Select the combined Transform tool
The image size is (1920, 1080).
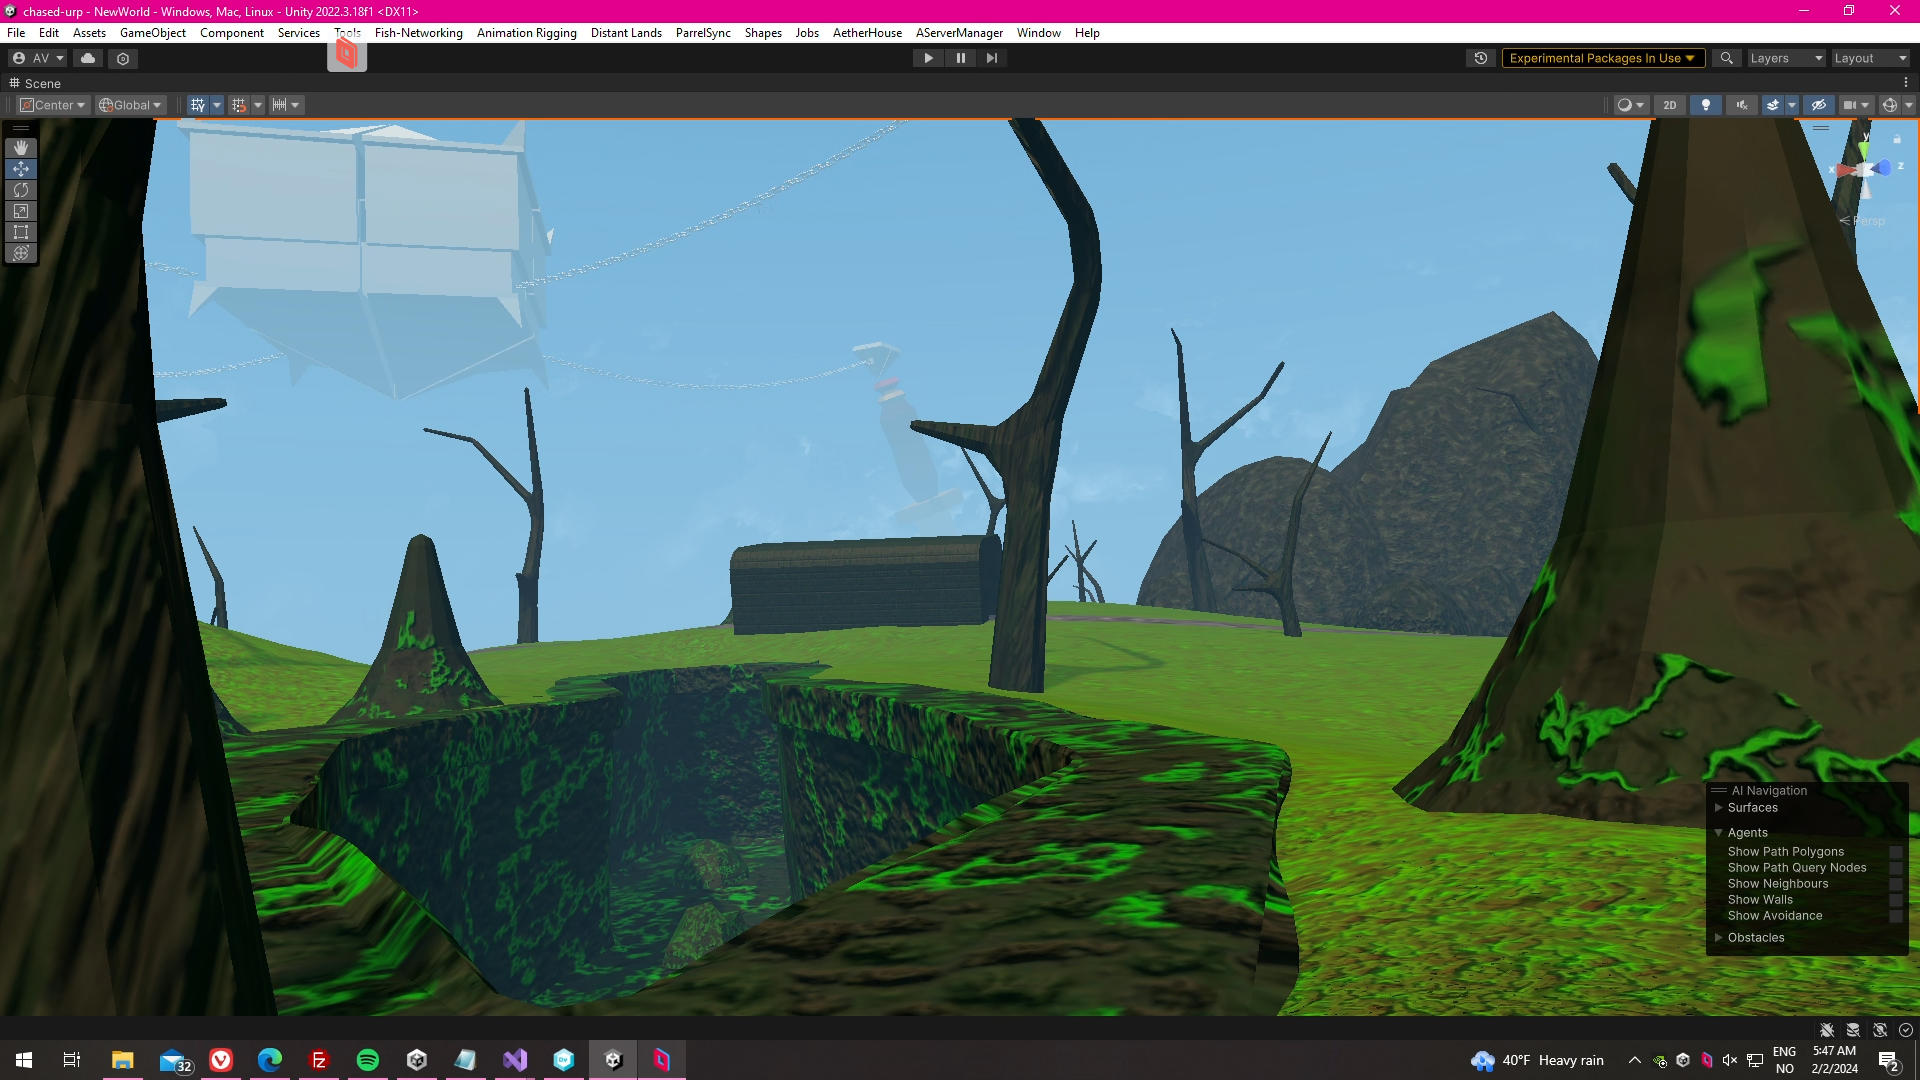coord(21,253)
